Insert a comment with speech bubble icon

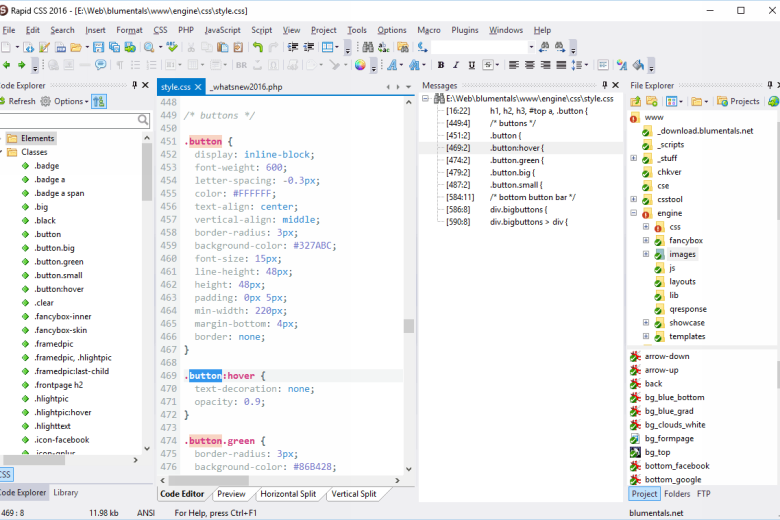pos(100,65)
